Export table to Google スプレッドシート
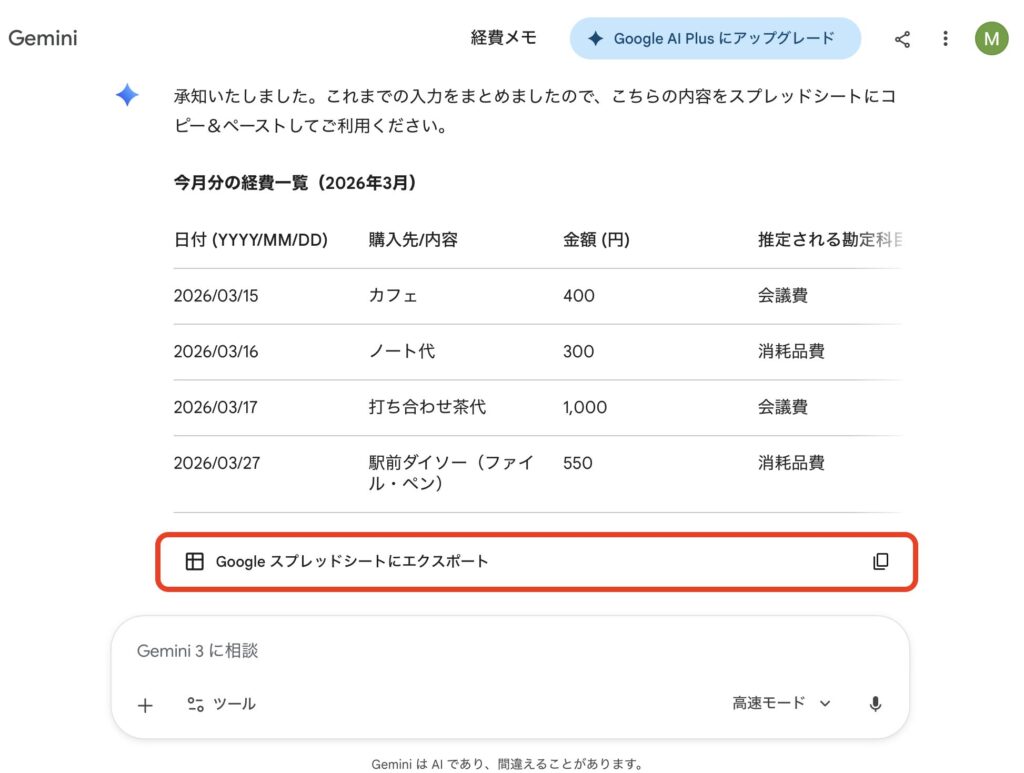This screenshot has height=773, width=1024. coord(352,562)
